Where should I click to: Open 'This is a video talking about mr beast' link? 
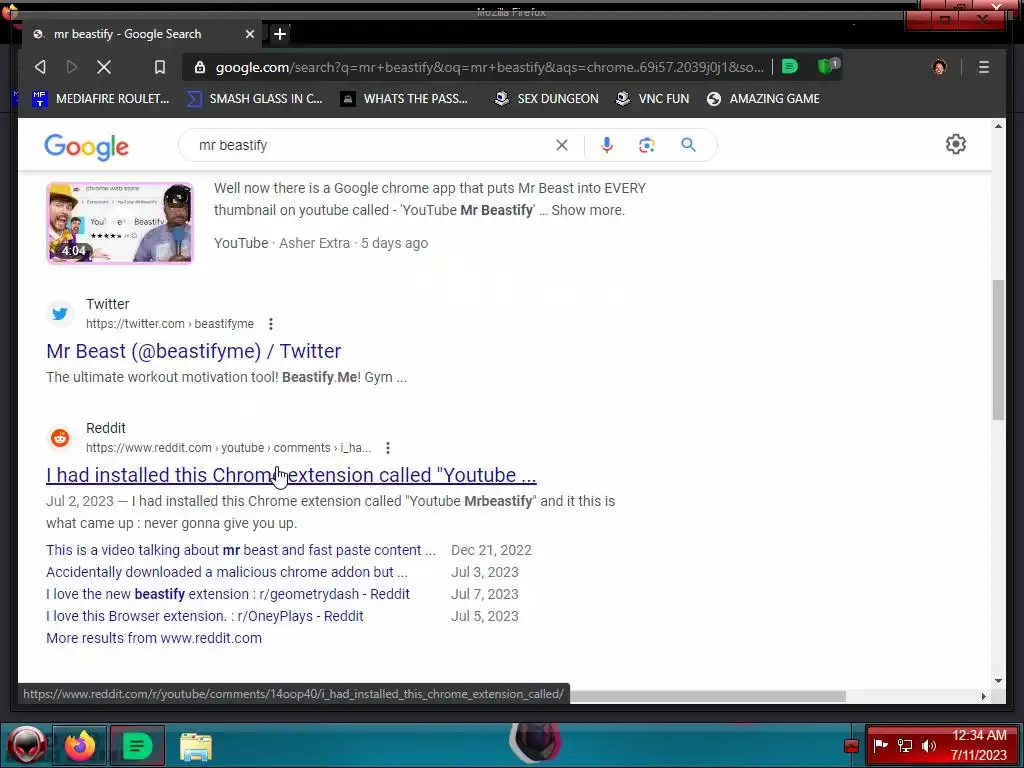click(x=240, y=550)
